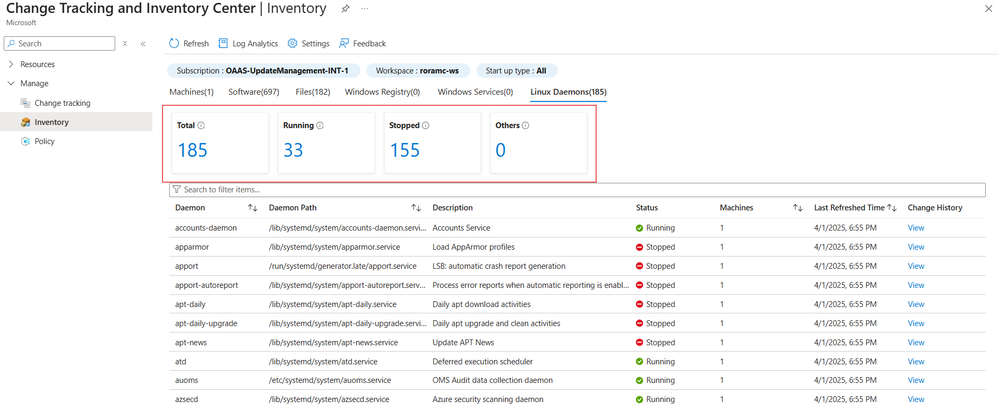The image size is (999, 407).
Task: Sort by Daemon Path column arrows
Action: [416, 208]
